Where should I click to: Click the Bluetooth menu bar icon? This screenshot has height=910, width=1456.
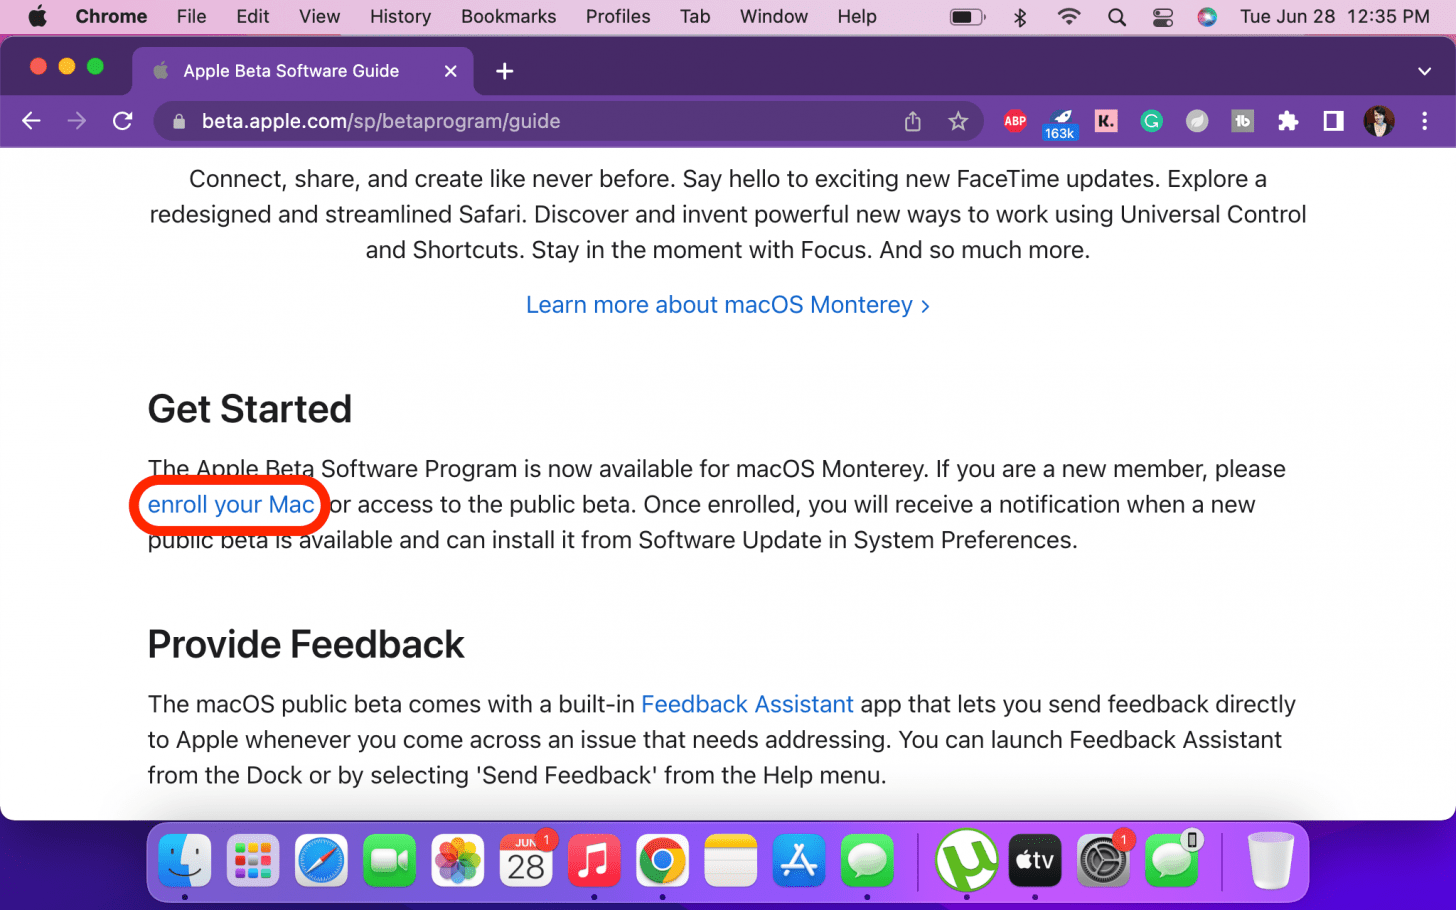pos(1020,16)
